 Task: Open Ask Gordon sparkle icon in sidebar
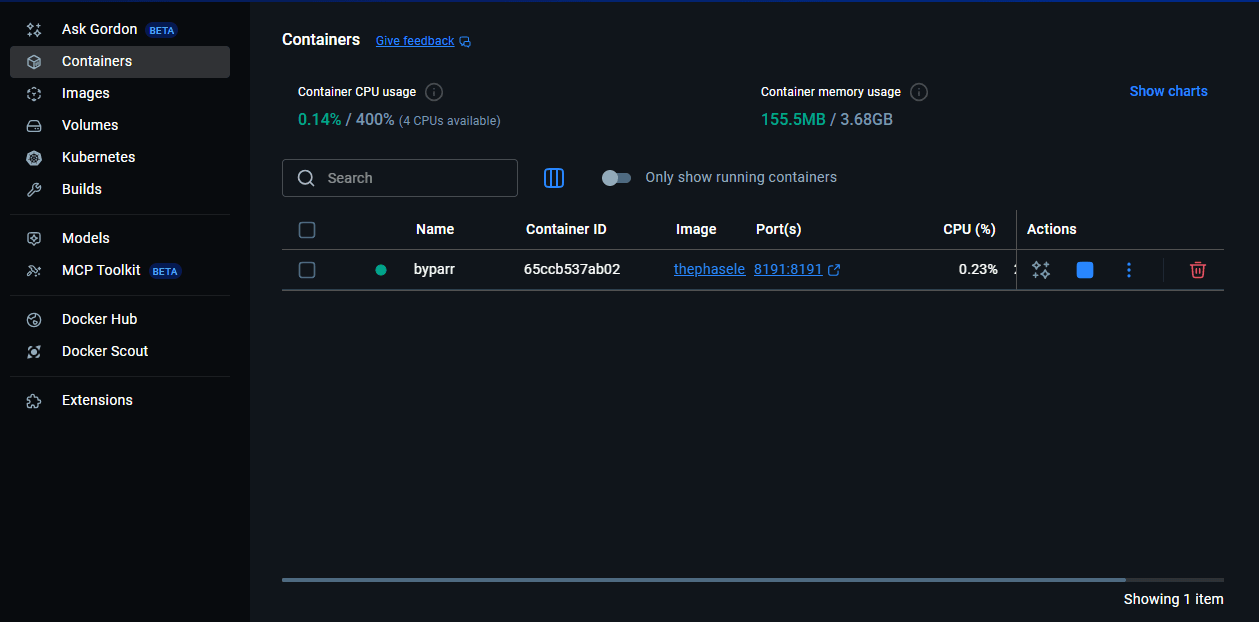click(x=34, y=30)
